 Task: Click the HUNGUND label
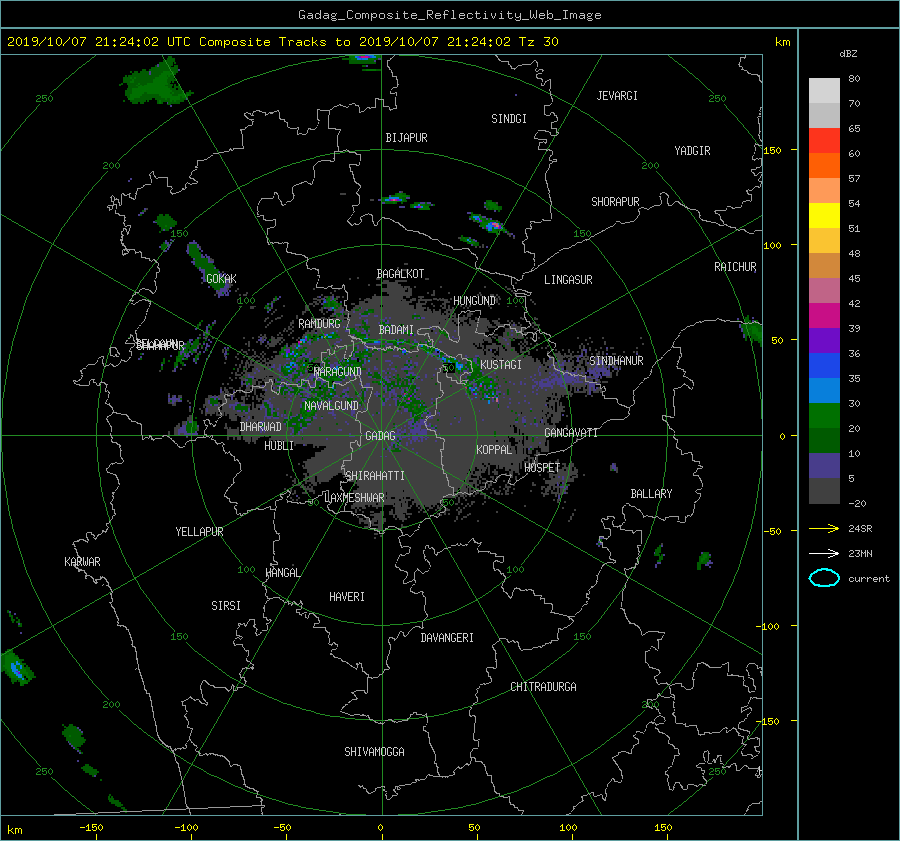(x=474, y=301)
